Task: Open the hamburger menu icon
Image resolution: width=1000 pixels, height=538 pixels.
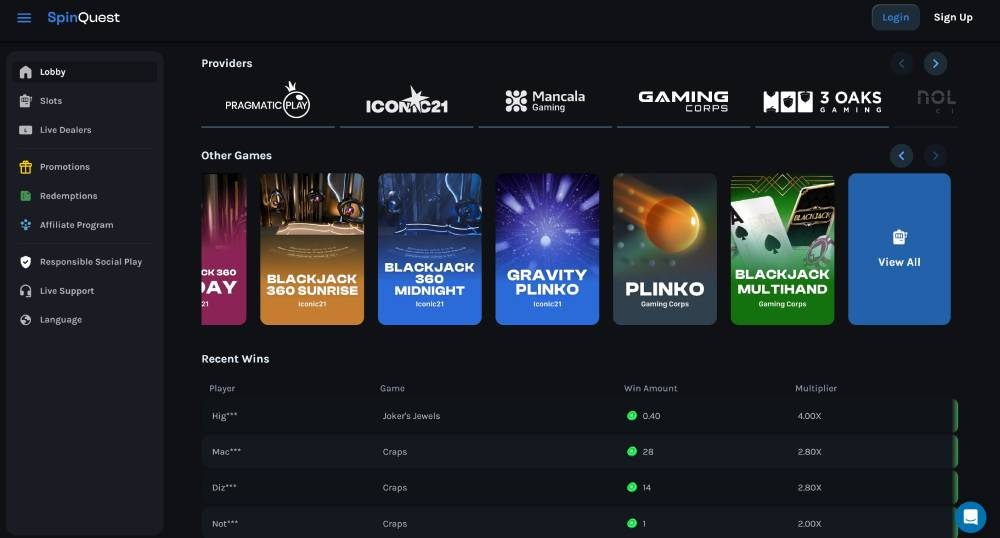Action: coord(24,18)
